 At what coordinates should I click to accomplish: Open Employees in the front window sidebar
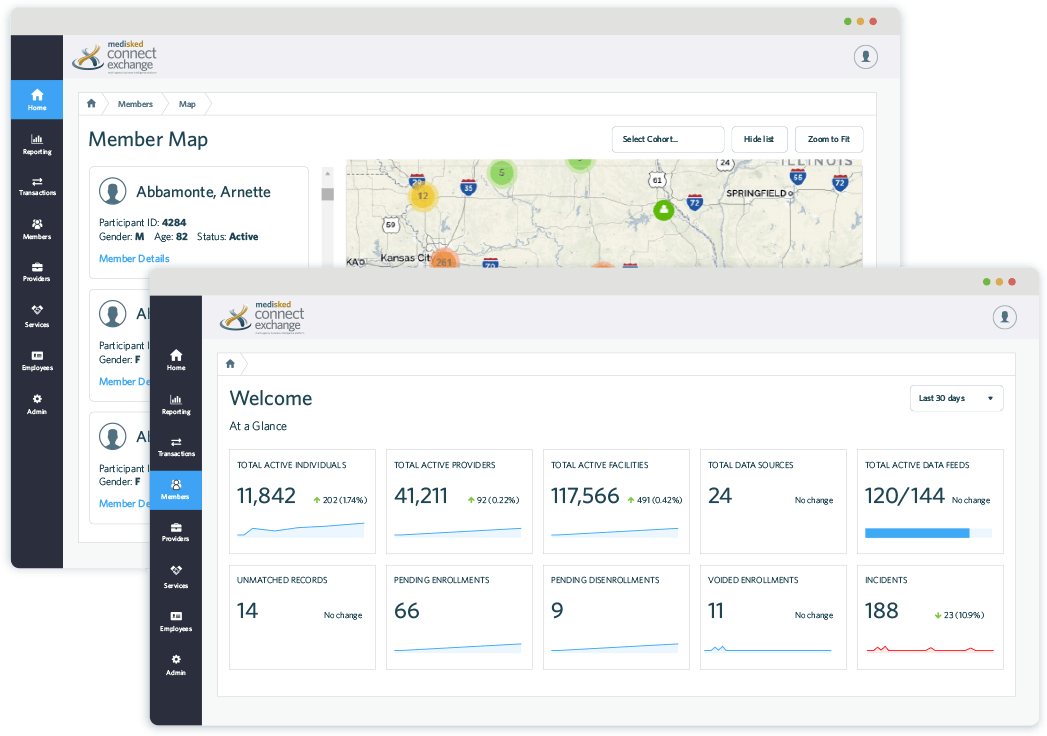pyautogui.click(x=176, y=621)
